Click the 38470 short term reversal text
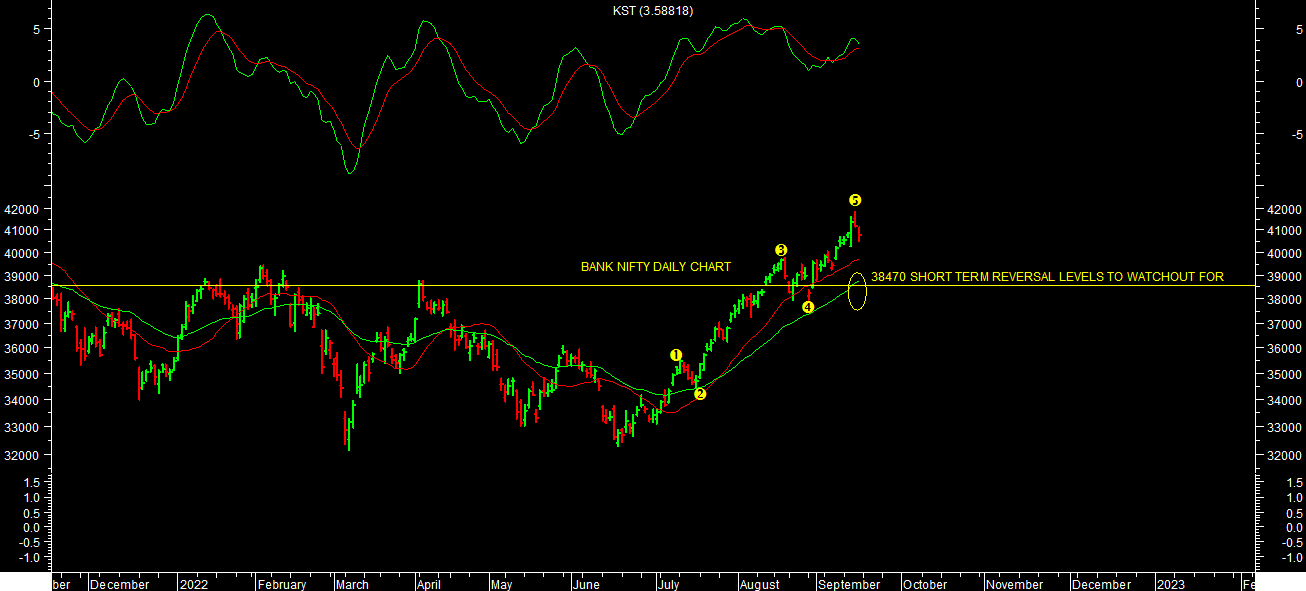 point(1047,277)
